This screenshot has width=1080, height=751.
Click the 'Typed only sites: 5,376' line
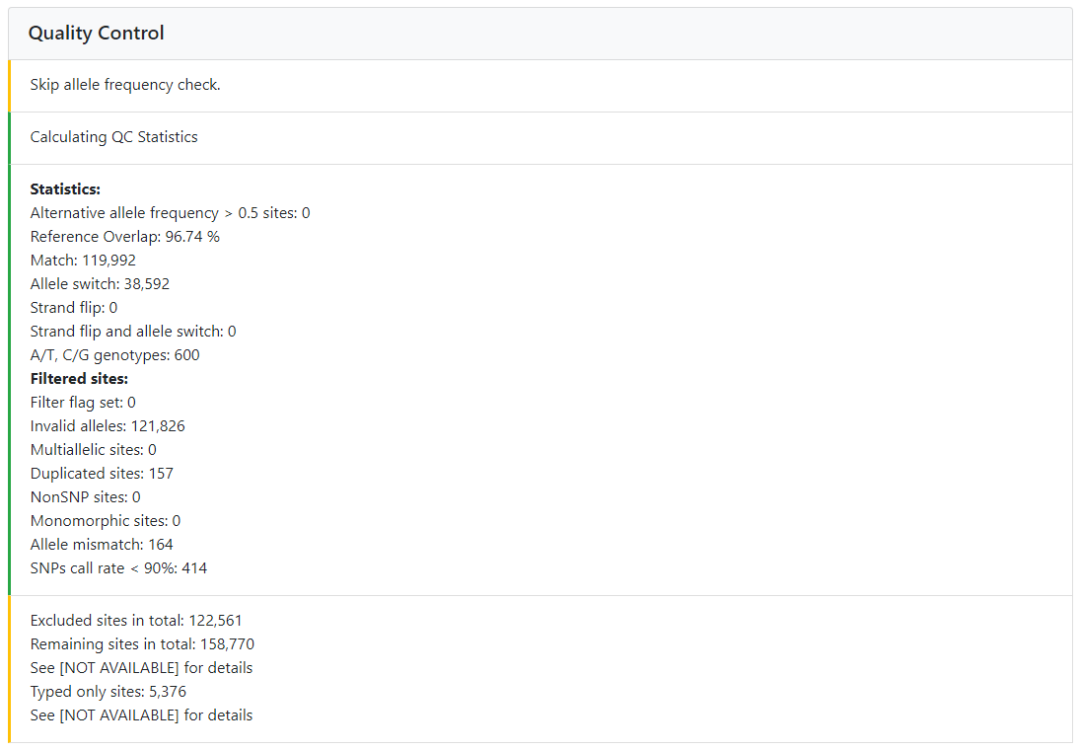[x=108, y=691]
